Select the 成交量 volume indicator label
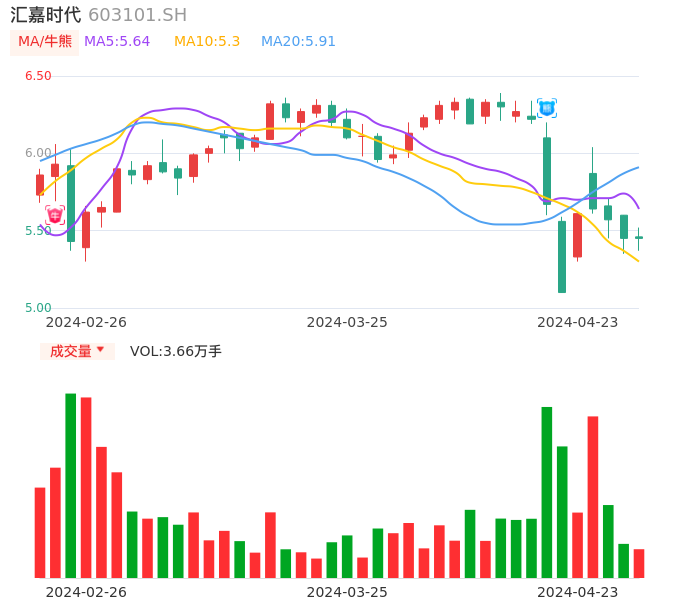Image resolution: width=686 pixels, height=606 pixels. 71,351
